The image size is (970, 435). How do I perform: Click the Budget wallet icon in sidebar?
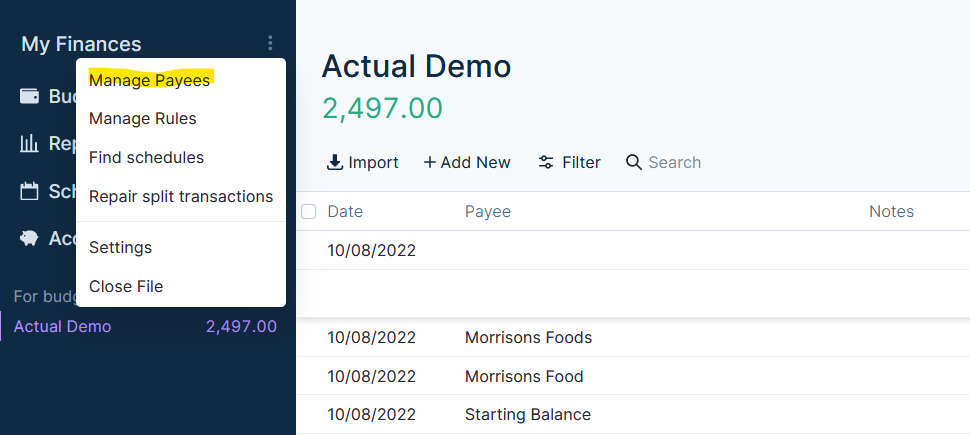(x=30, y=96)
